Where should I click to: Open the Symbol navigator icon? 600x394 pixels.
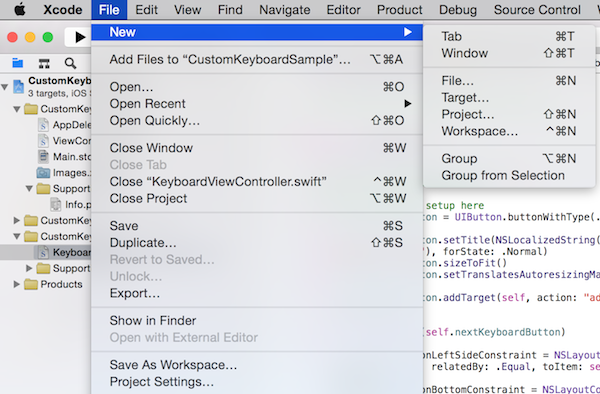[44, 63]
